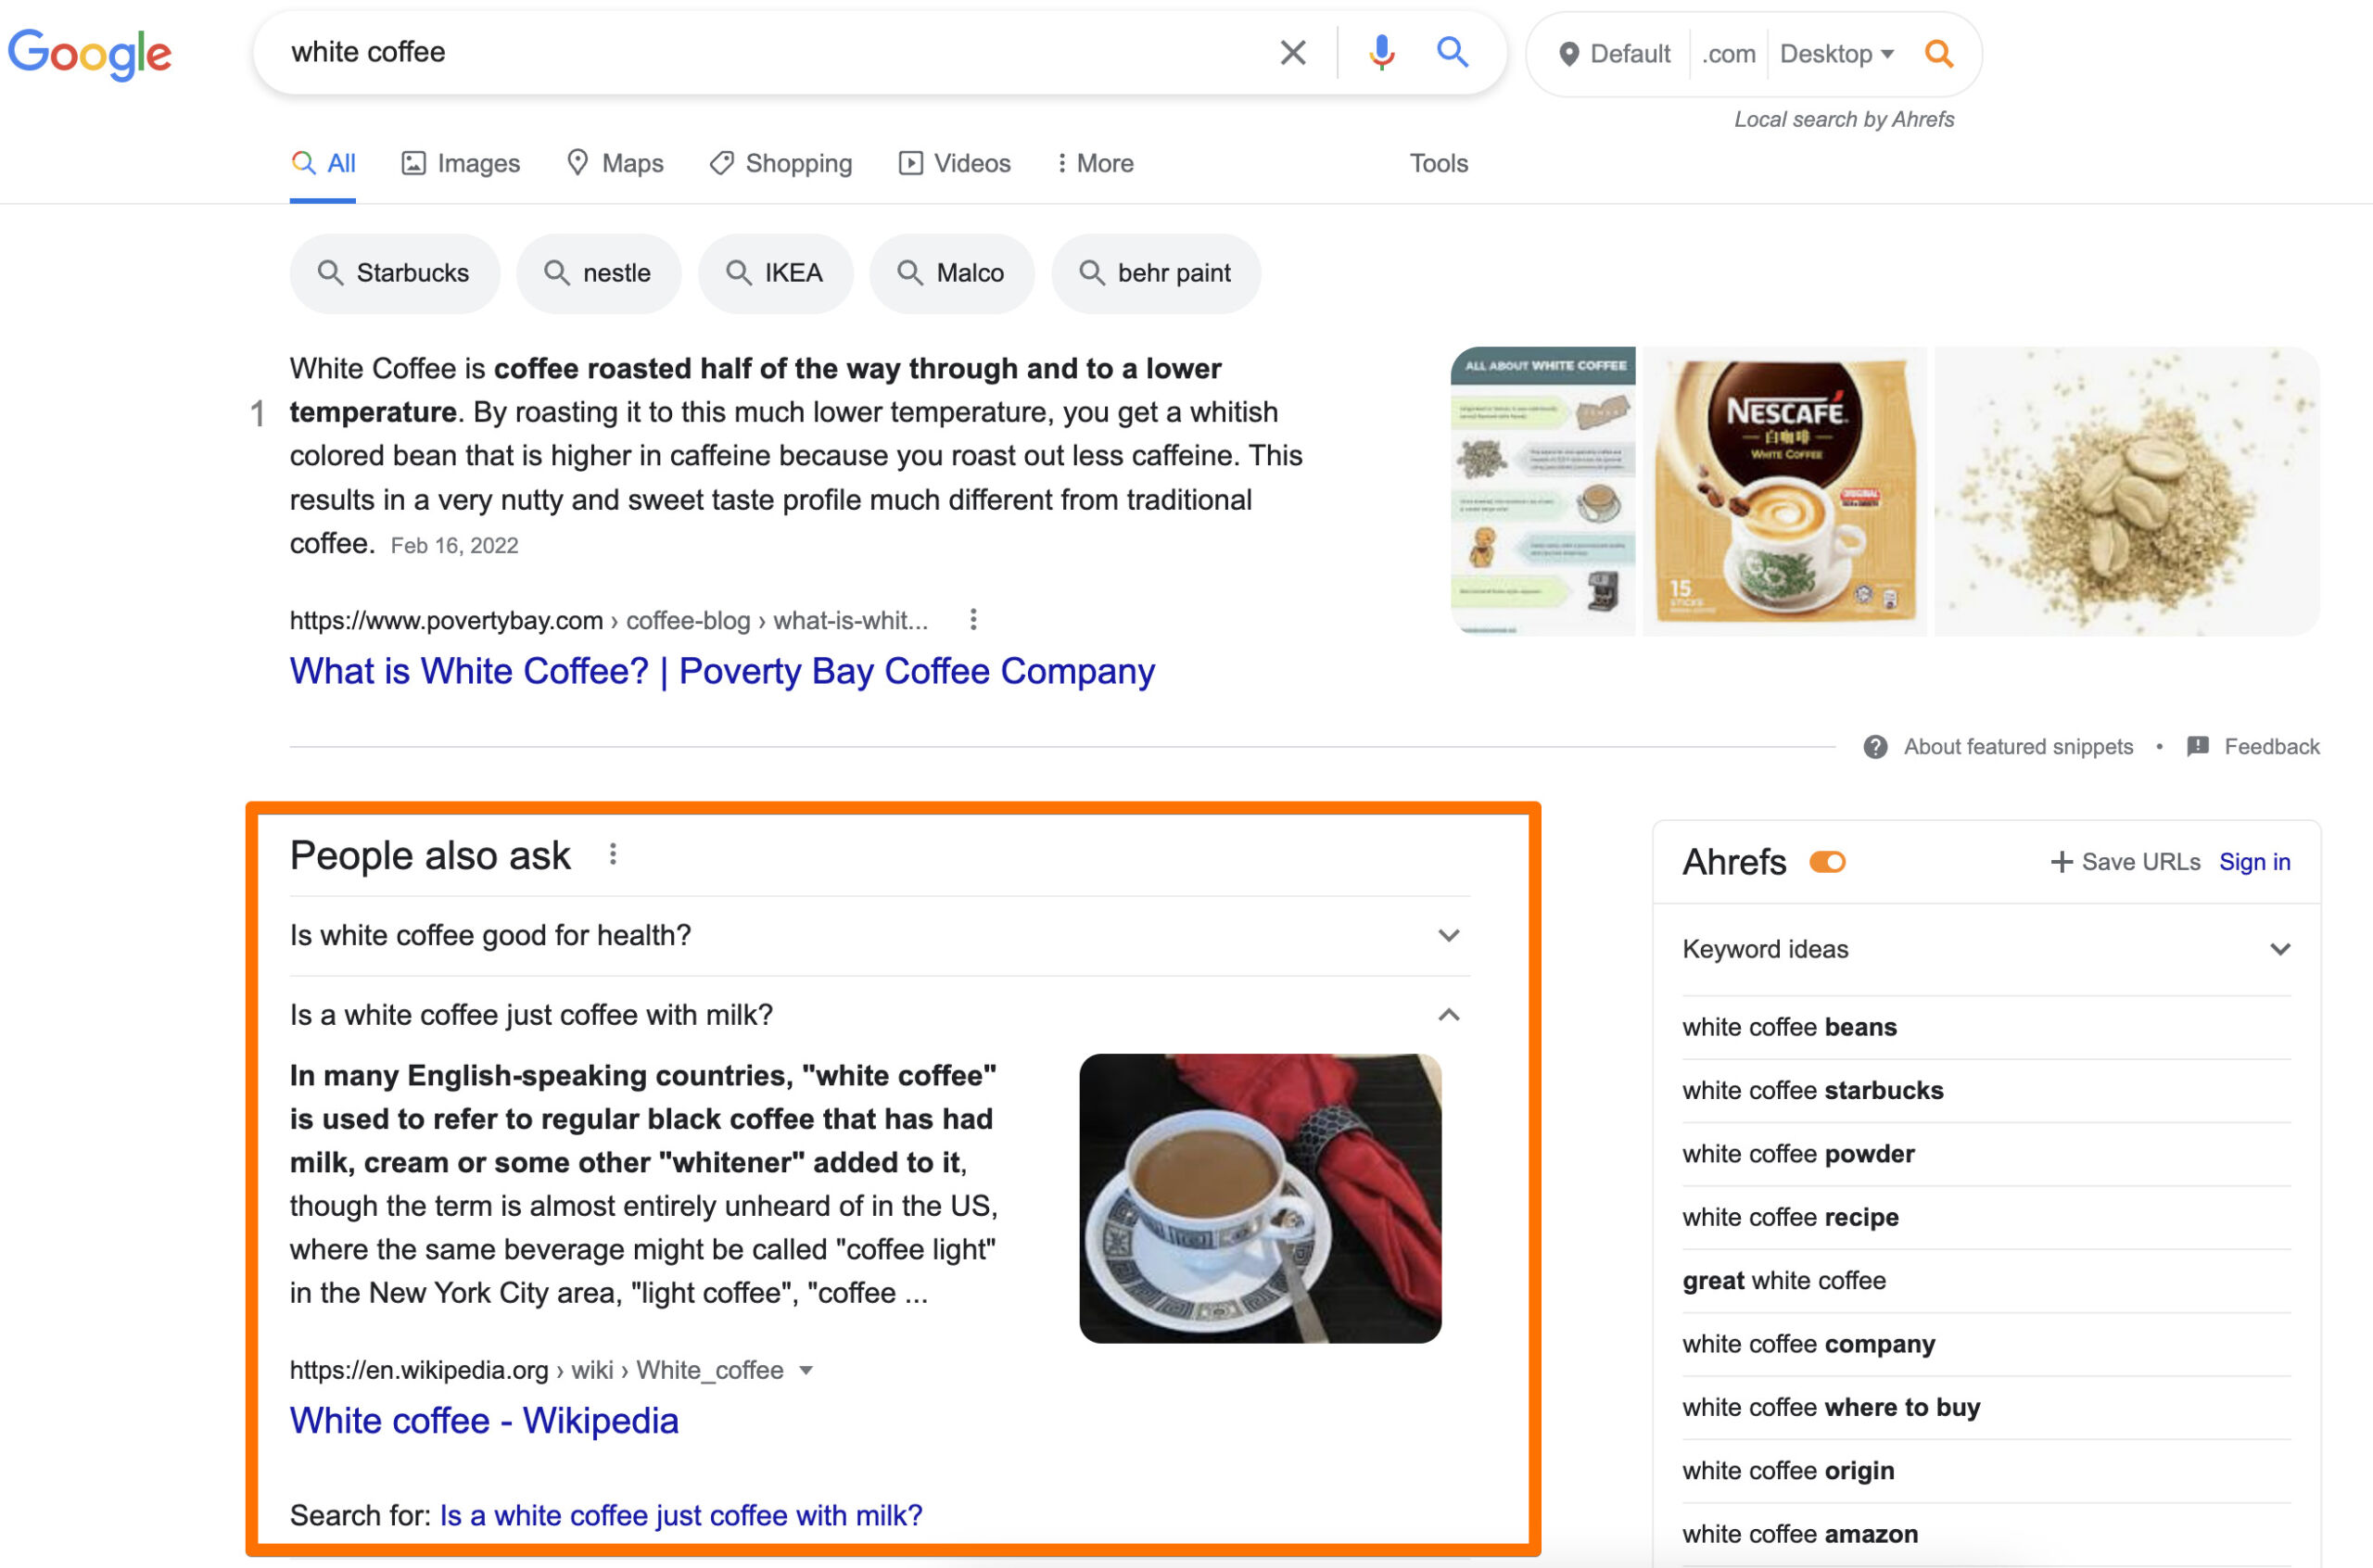
Task: Toggle the Ahrefs orange switch off
Action: pos(1827,862)
